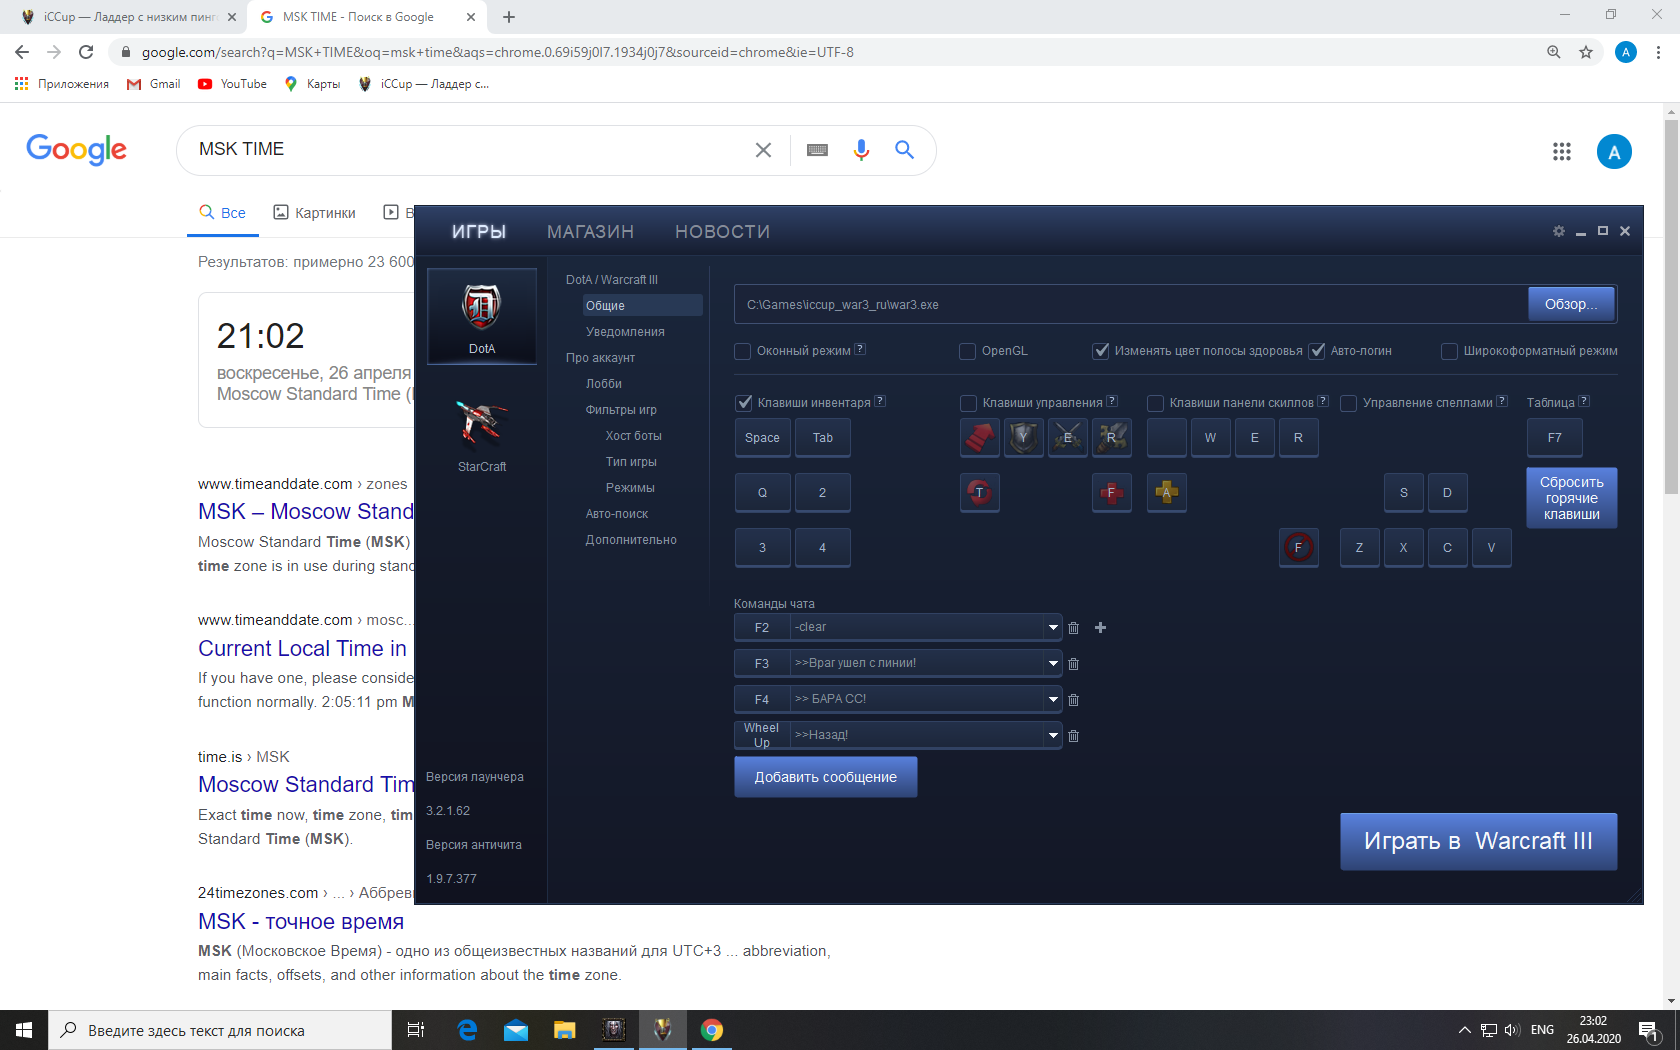Open the iCup browser tab
Image resolution: width=1680 pixels, height=1050 pixels.
(x=130, y=17)
